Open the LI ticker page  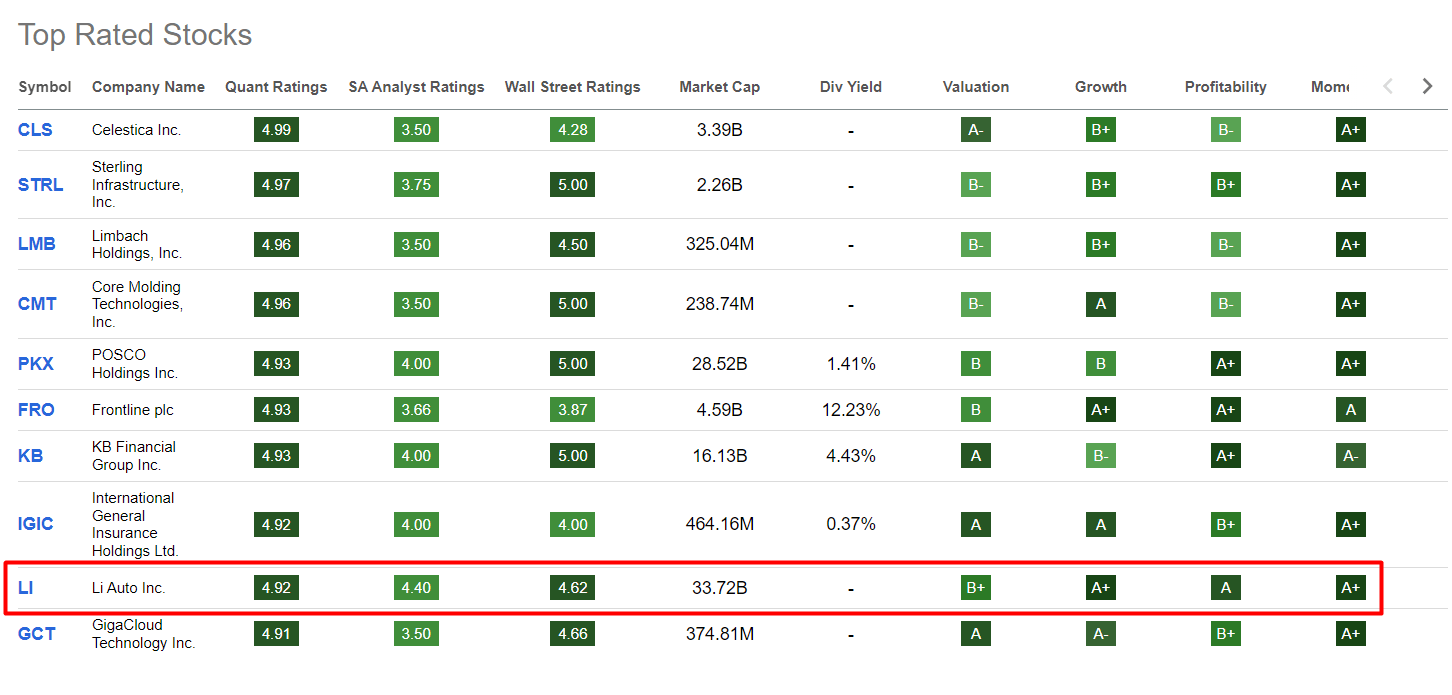25,588
